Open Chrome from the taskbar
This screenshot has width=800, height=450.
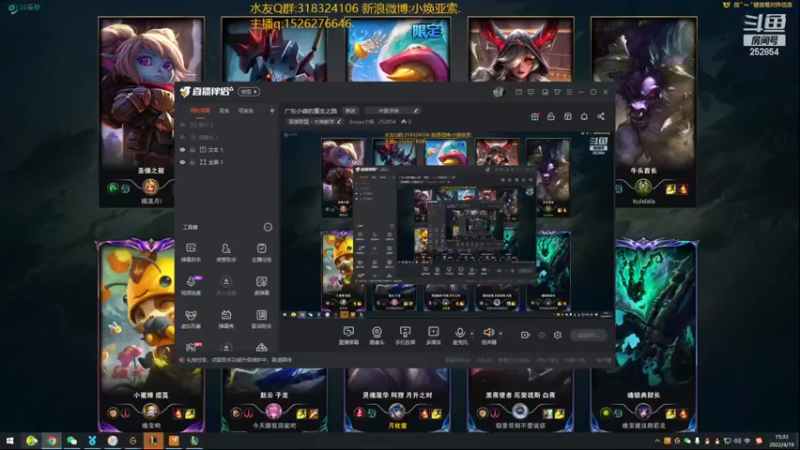click(x=52, y=441)
